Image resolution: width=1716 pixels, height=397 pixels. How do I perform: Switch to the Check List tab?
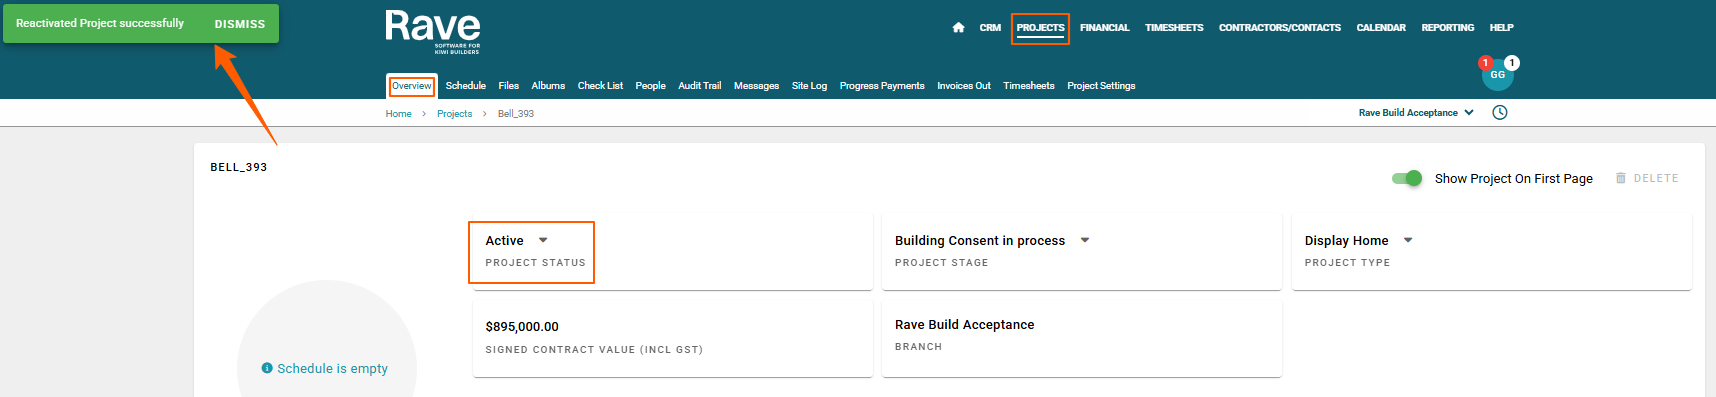pyautogui.click(x=600, y=86)
